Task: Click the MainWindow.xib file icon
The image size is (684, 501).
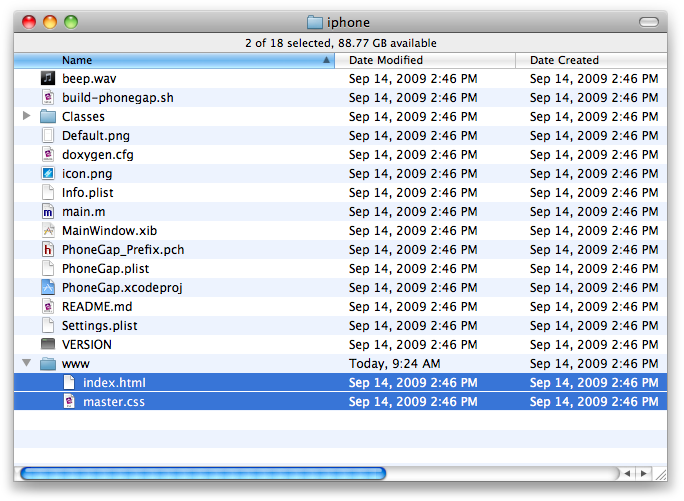Action: pos(47,230)
